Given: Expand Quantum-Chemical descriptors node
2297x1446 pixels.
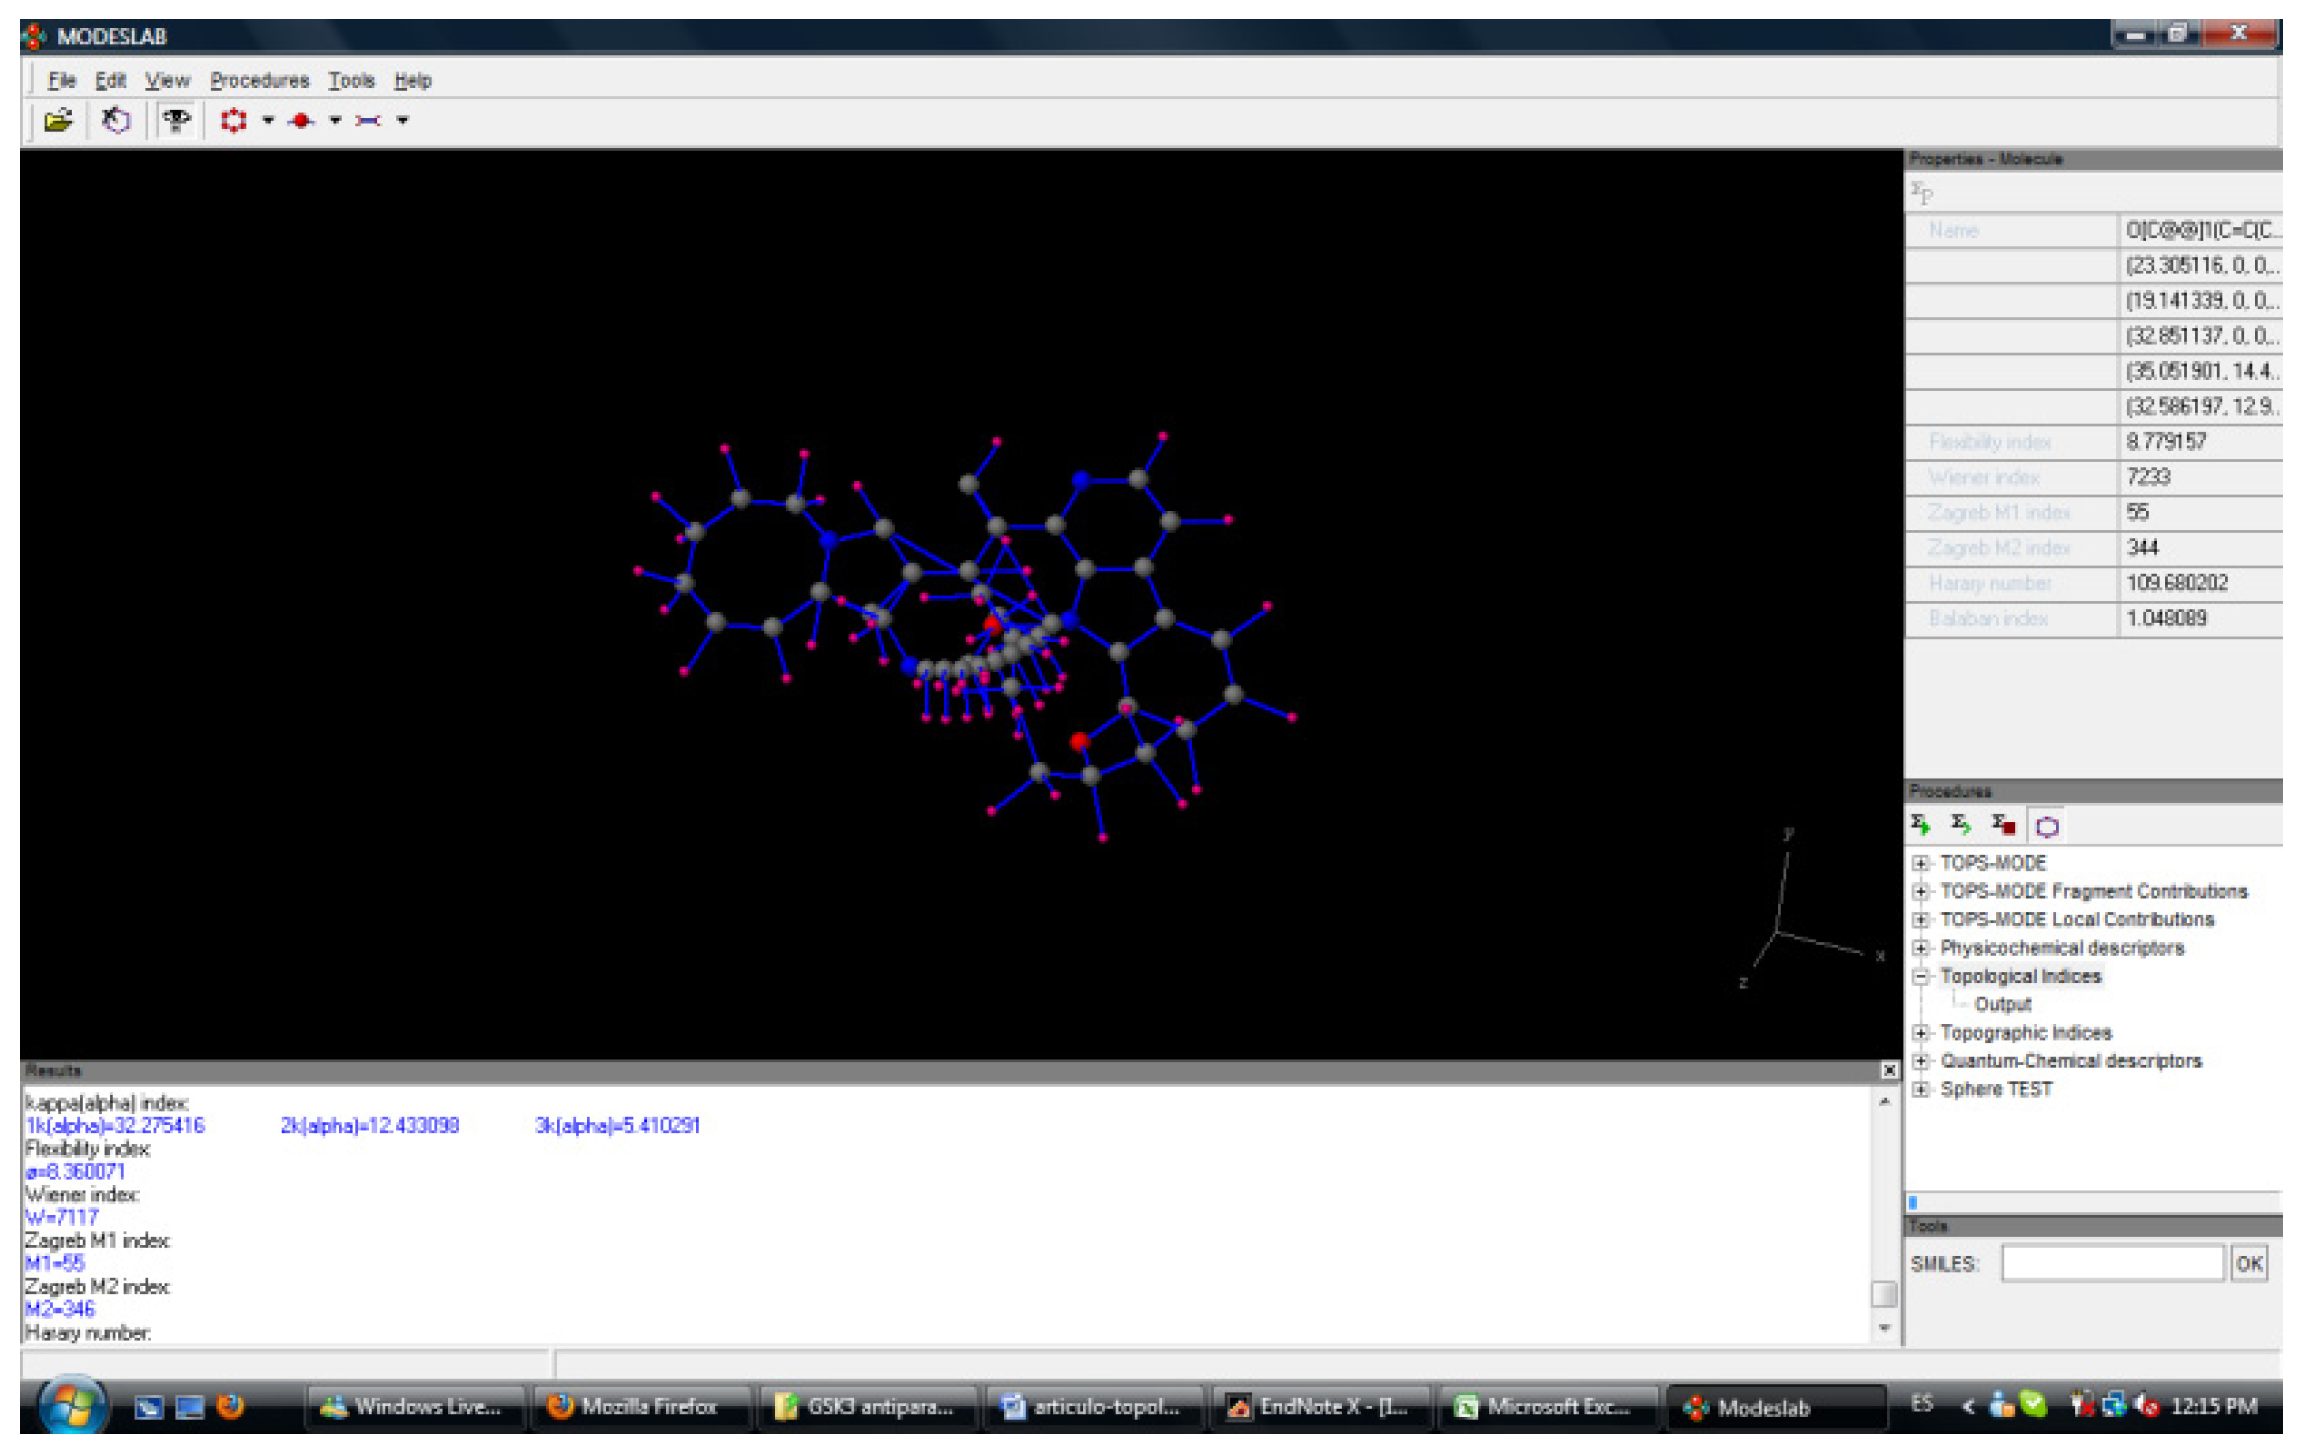Looking at the screenshot, I should [1920, 1061].
